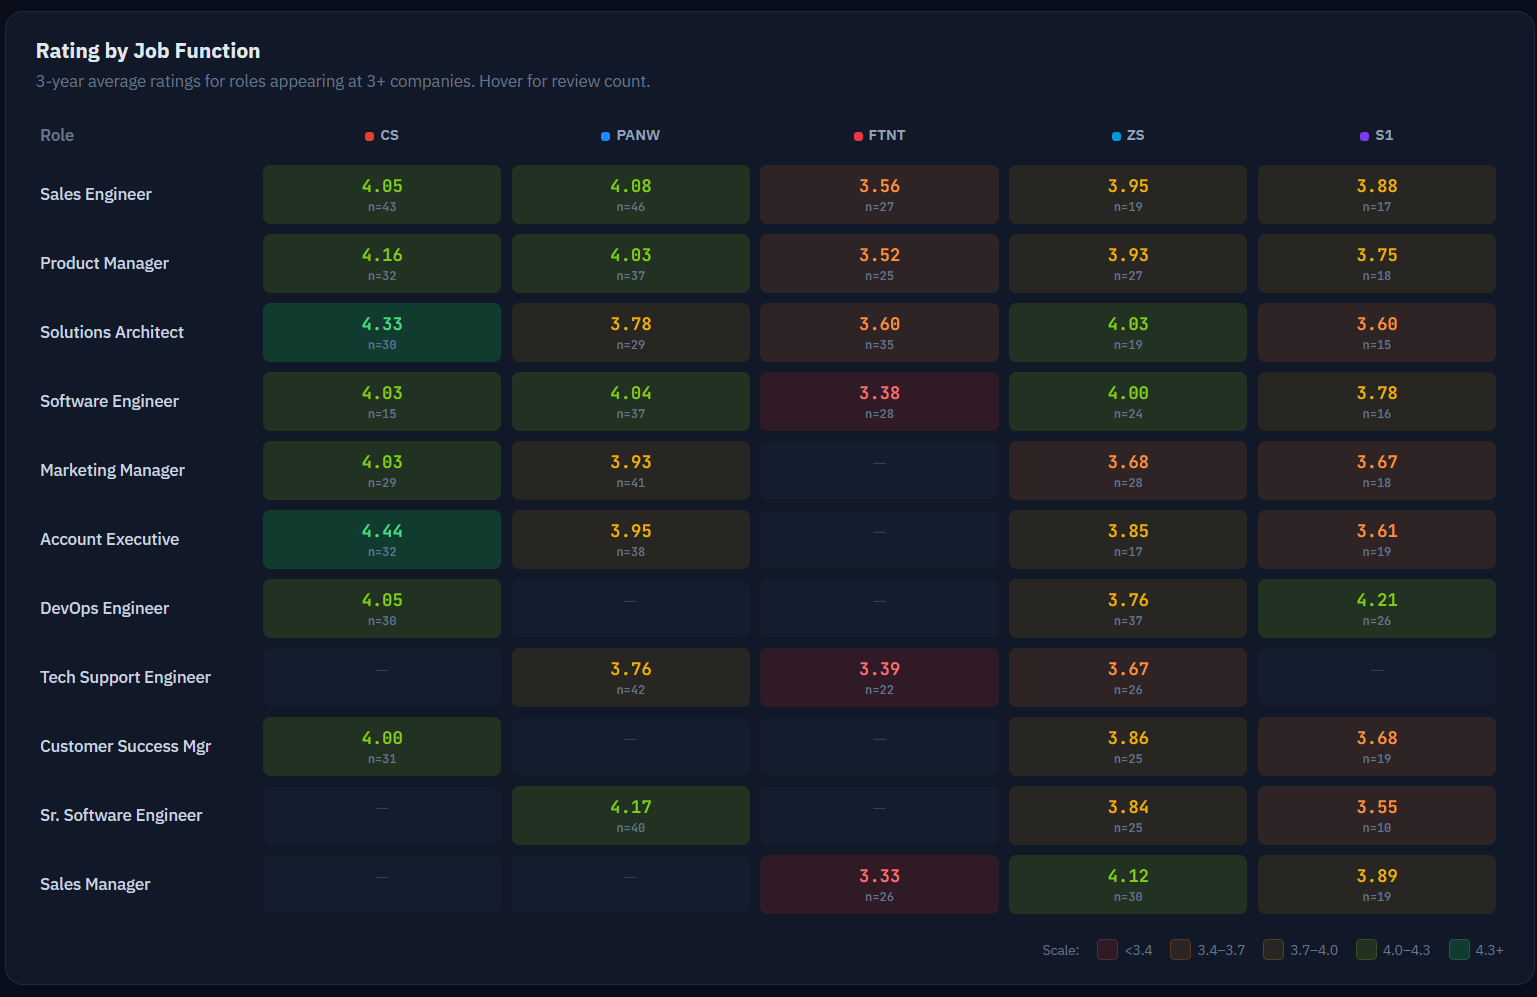Click the Sales Engineer row label
The width and height of the screenshot is (1537, 997).
(x=96, y=194)
